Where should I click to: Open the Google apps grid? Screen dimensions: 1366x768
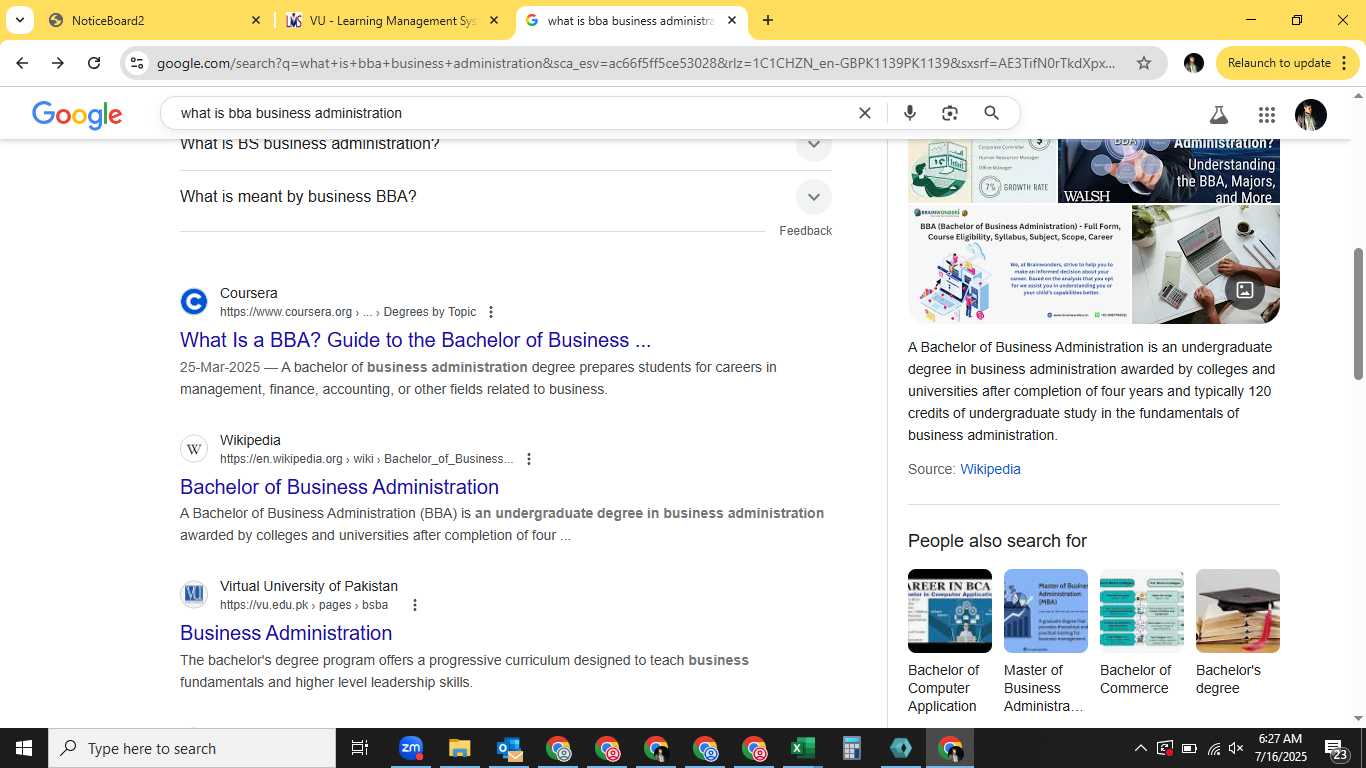pos(1267,114)
